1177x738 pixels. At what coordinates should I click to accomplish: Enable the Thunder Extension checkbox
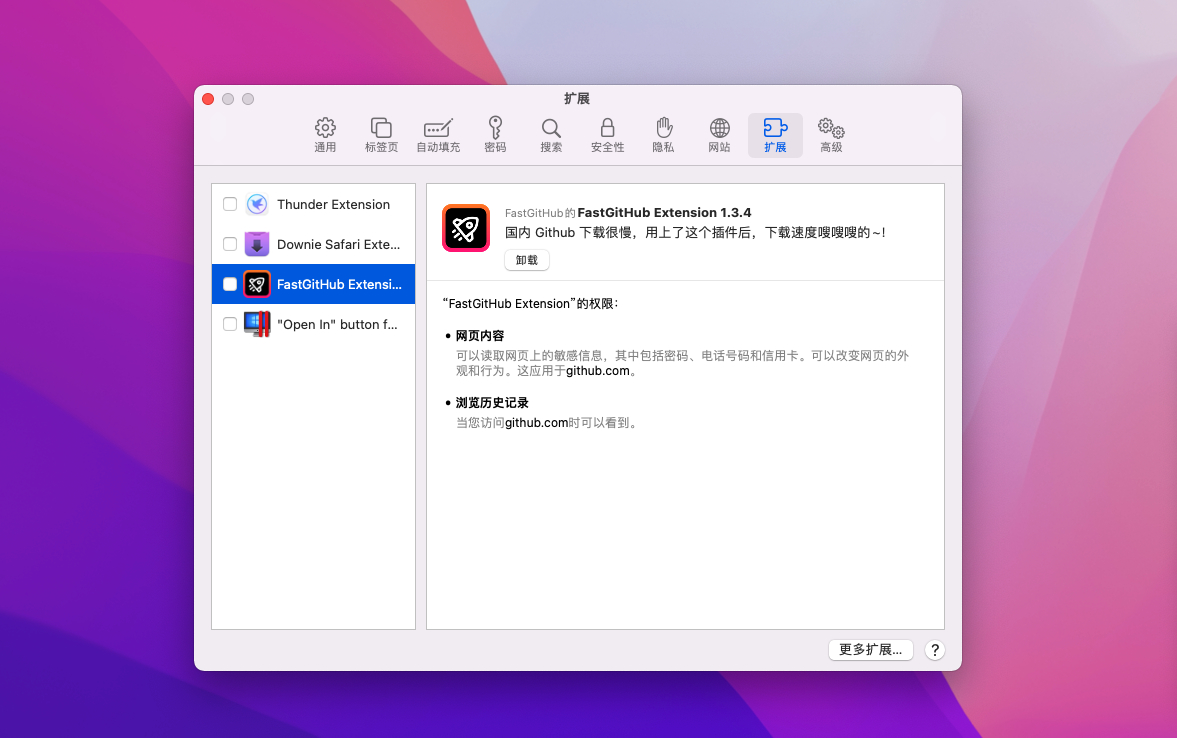point(230,204)
